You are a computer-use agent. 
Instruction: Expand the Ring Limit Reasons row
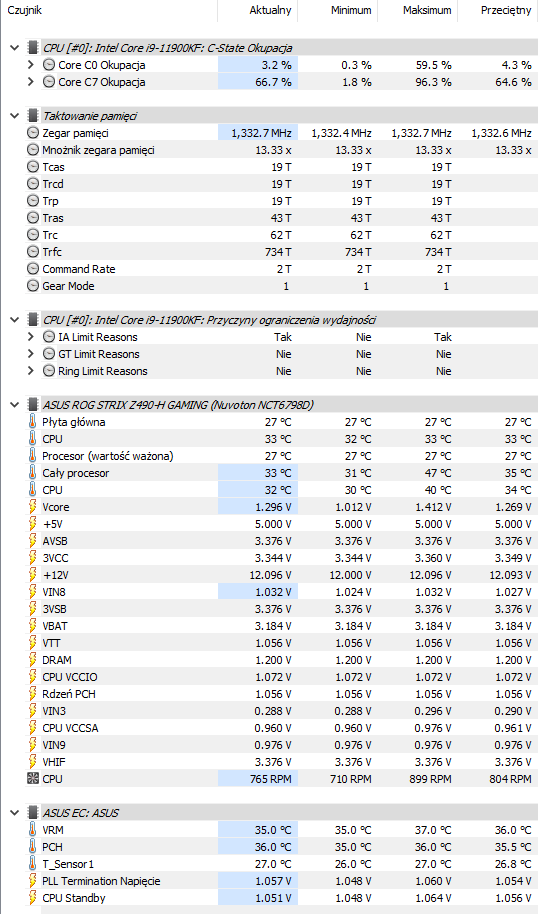(31, 370)
